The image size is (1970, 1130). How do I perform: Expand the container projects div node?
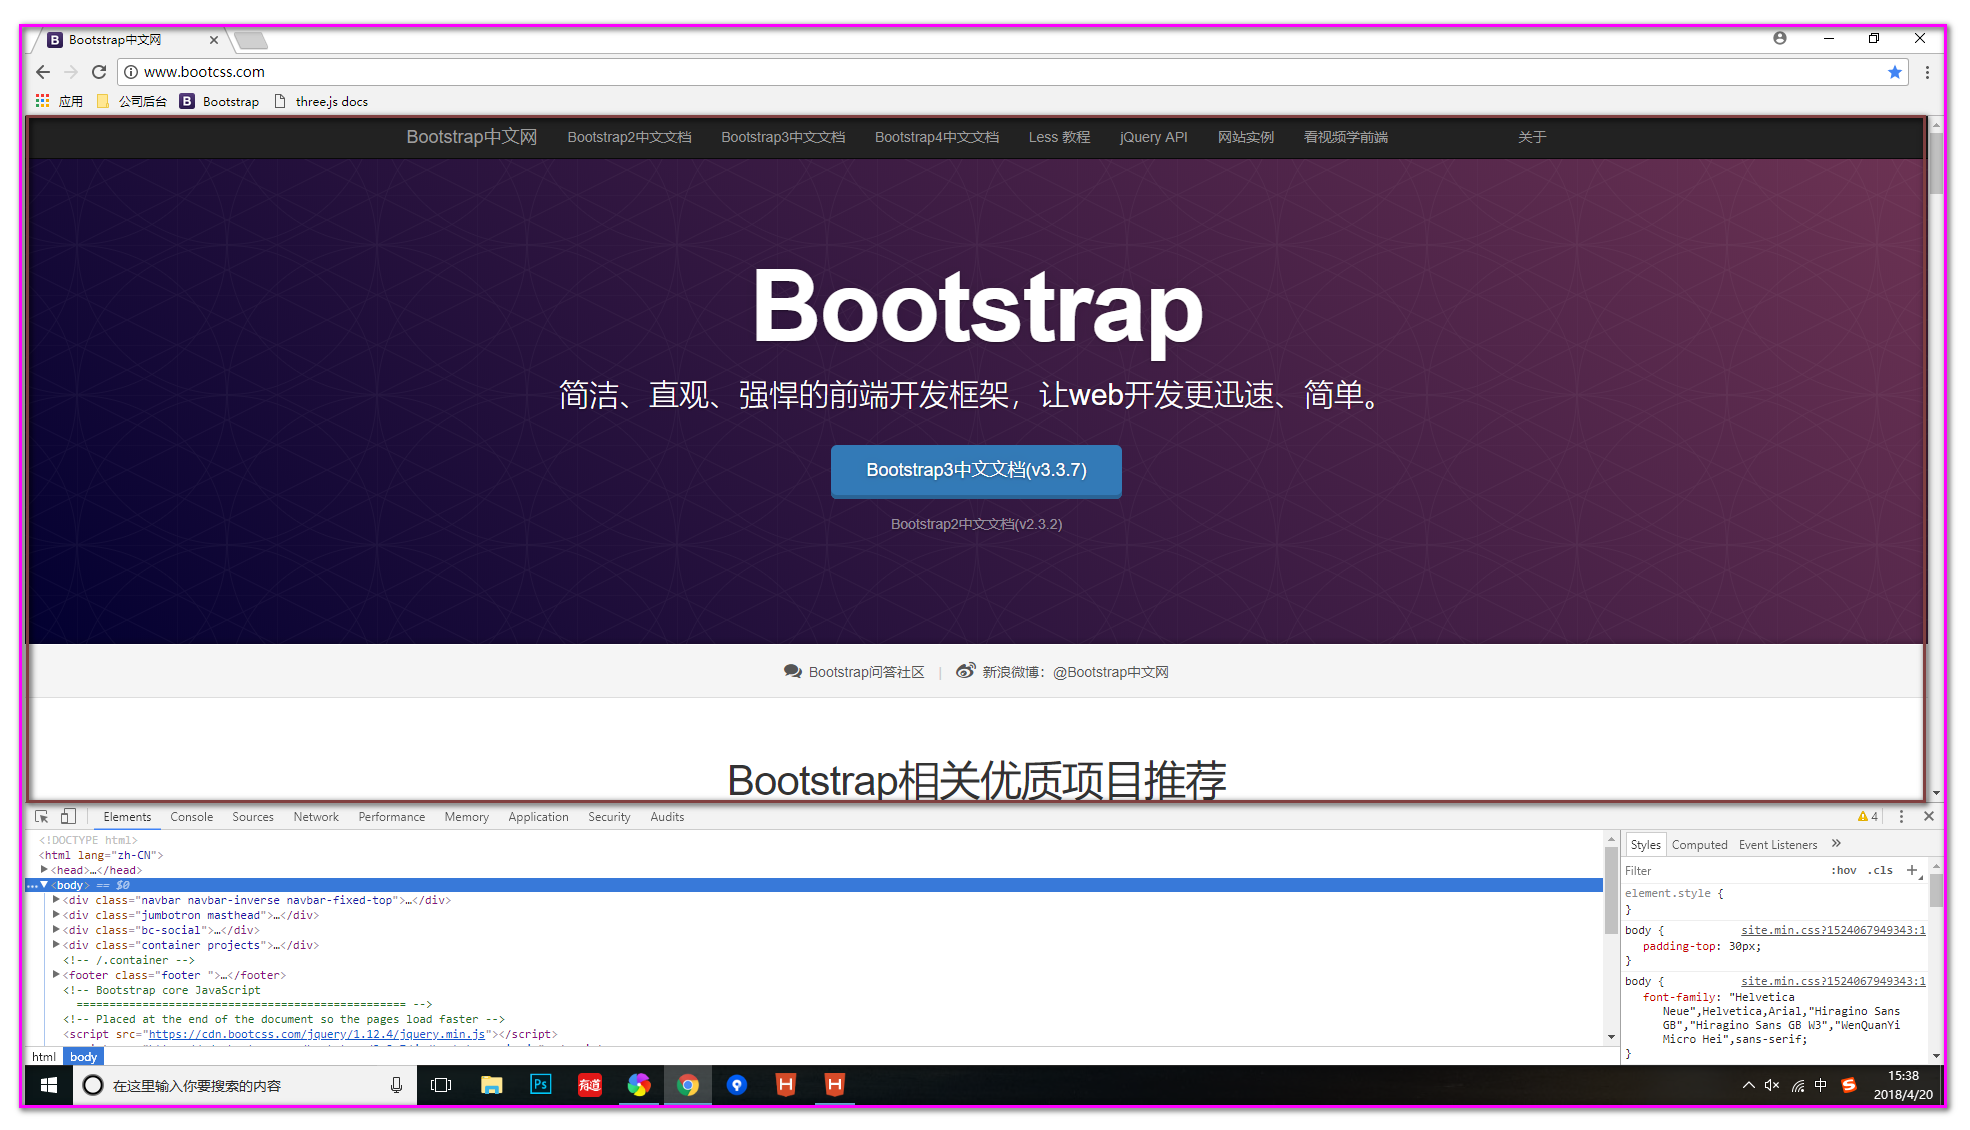pos(56,945)
